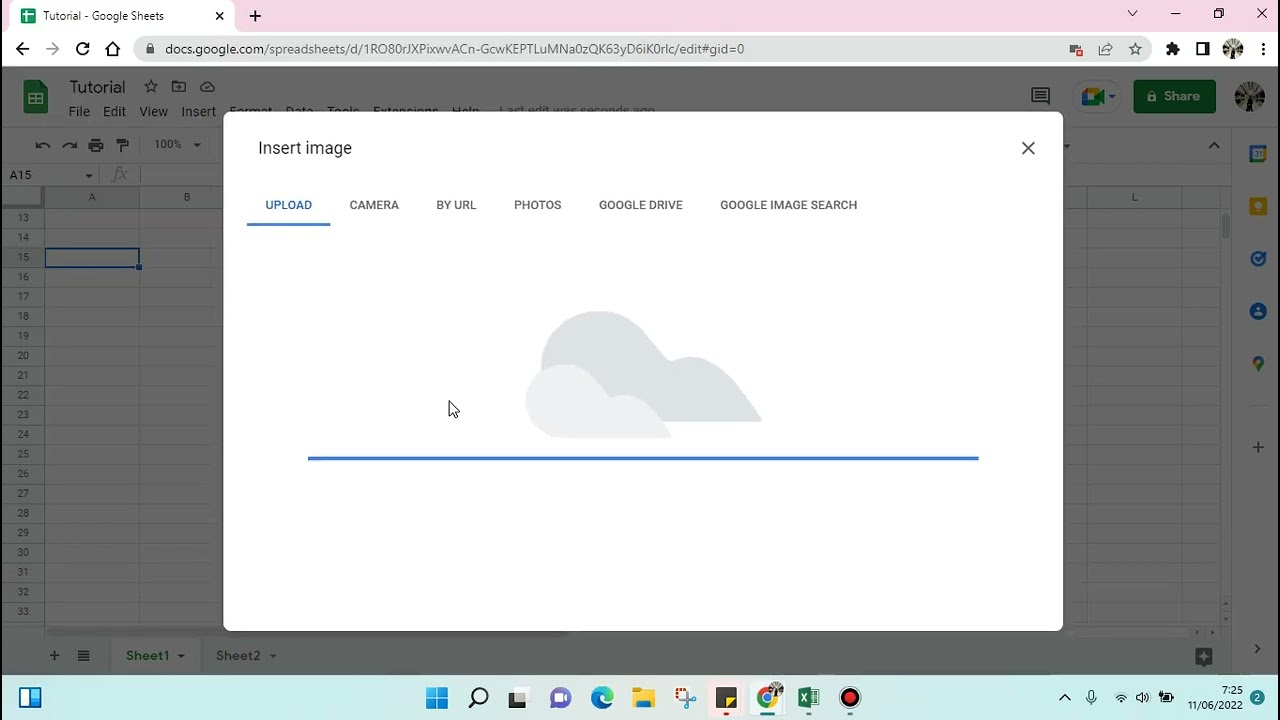Star the Tutorial document
The image size is (1280, 720).
coord(150,87)
